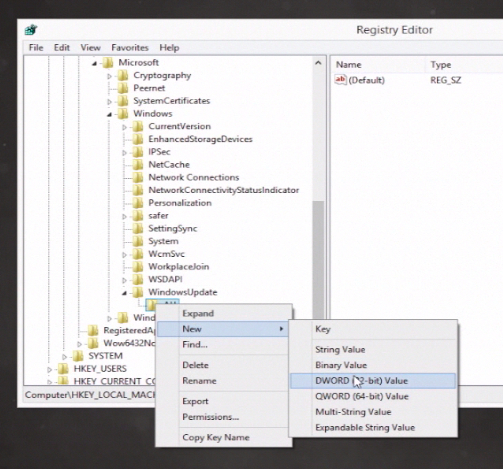
Task: Expand the HKEY_USERS hive arrow
Action: (x=50, y=369)
